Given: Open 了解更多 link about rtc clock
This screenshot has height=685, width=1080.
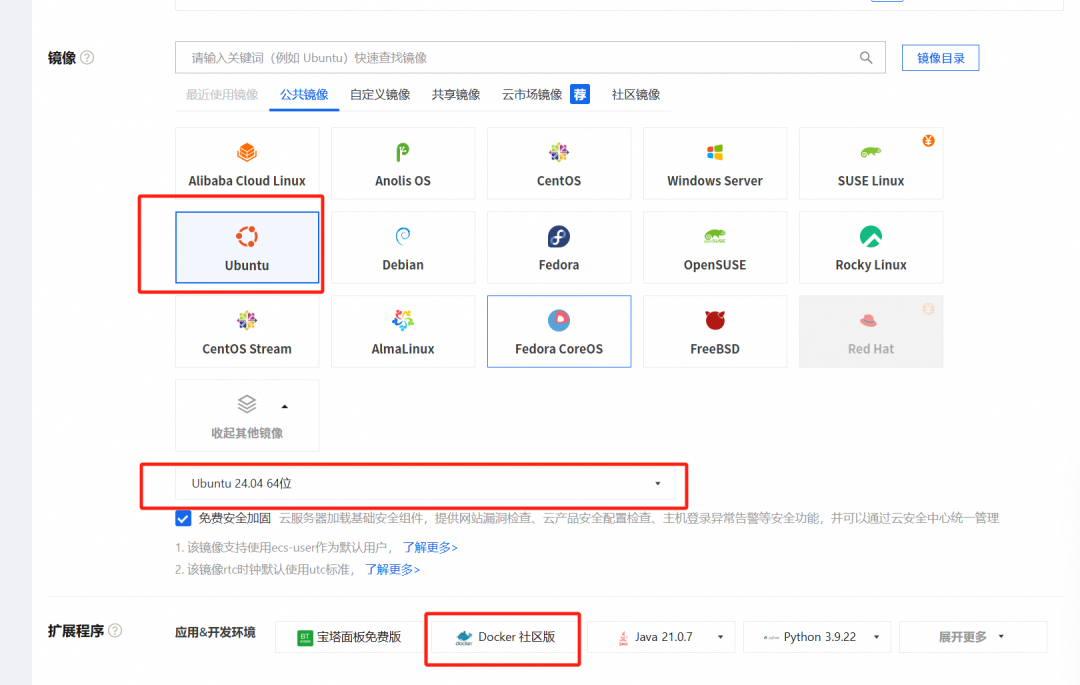Looking at the screenshot, I should pyautogui.click(x=392, y=569).
